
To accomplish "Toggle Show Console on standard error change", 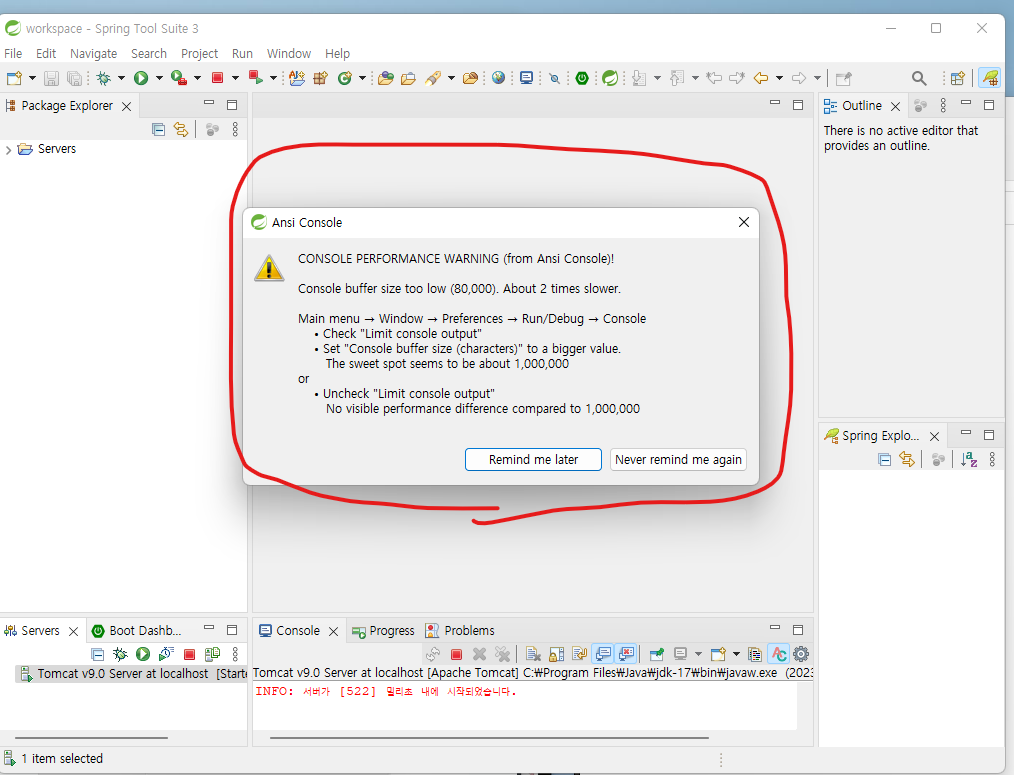I will (x=626, y=654).
